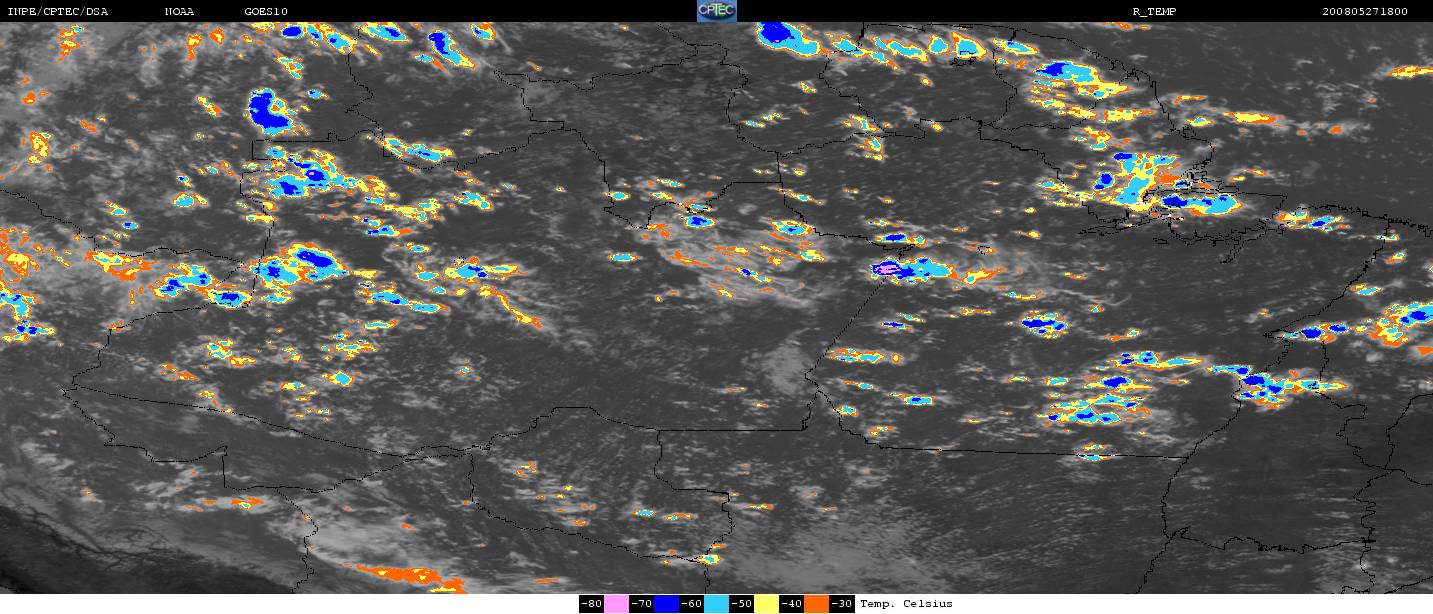This screenshot has height=614, width=1433.
Task: Click the -30 legend label
Action: coord(842,604)
